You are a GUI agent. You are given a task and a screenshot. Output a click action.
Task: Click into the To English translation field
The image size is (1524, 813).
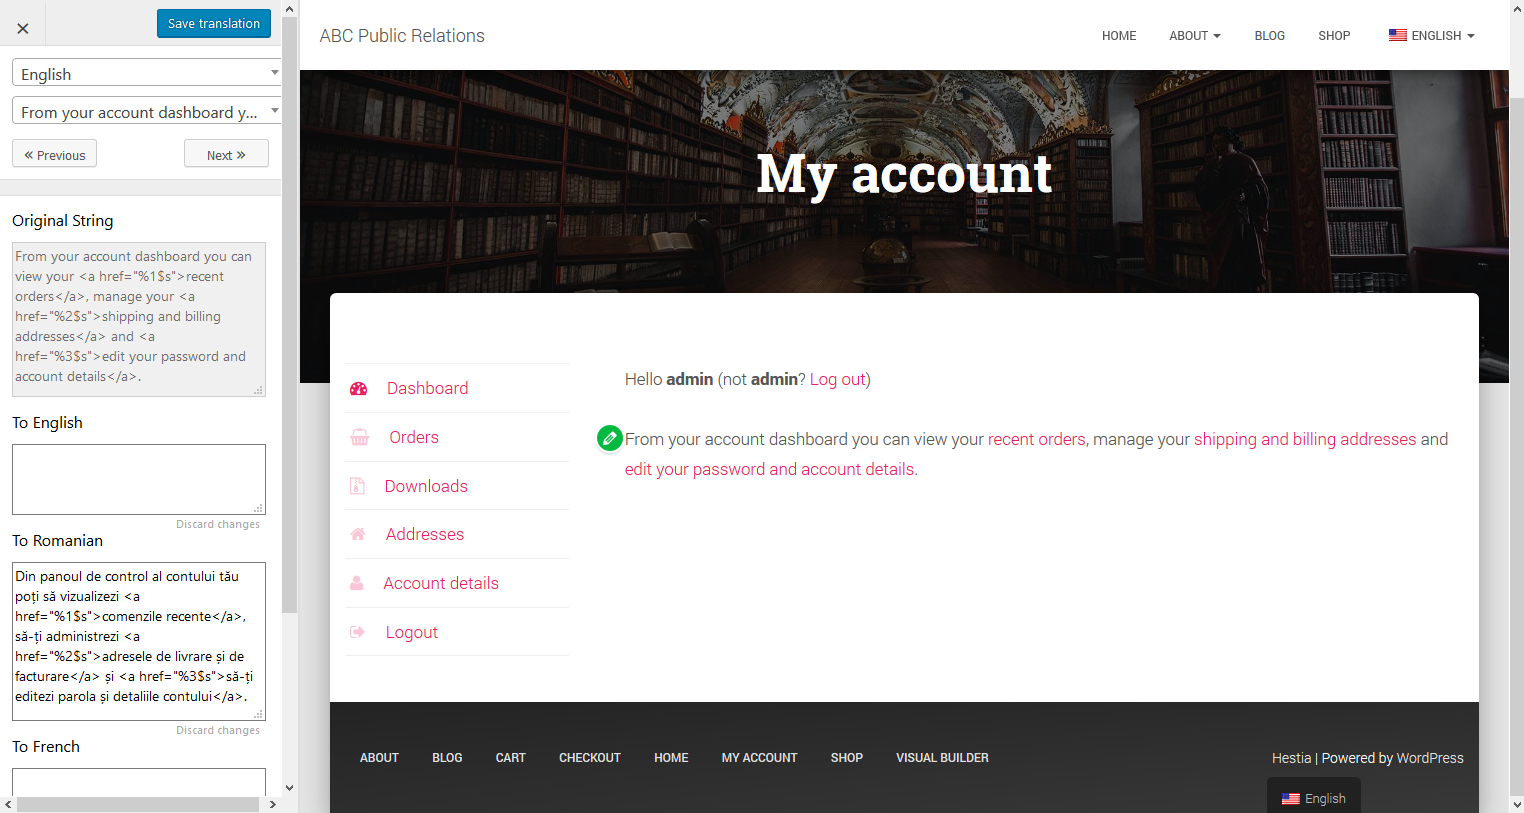tap(139, 479)
